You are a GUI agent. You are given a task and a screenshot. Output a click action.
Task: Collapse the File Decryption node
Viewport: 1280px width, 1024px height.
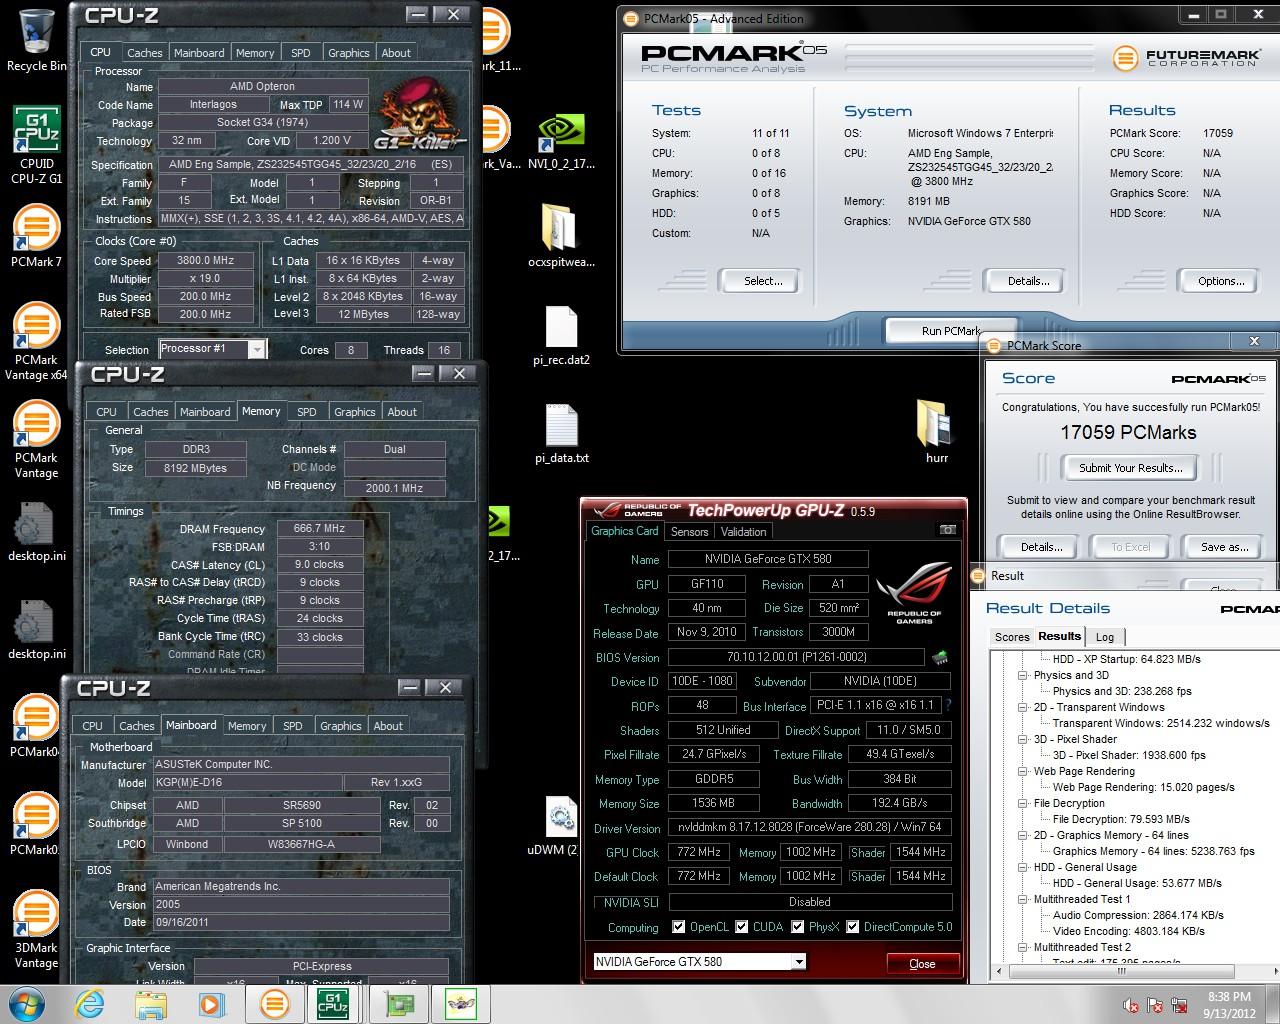(1023, 803)
